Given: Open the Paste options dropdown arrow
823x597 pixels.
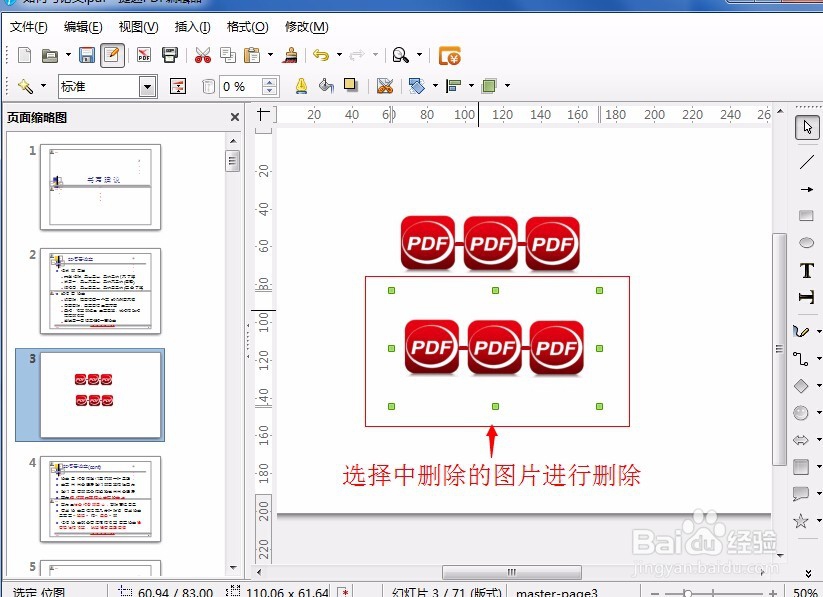Looking at the screenshot, I should coord(270,54).
